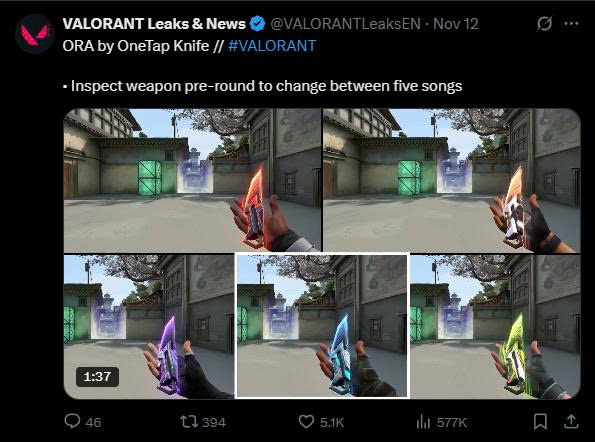
Task: Click the reply comment icon
Action: [x=72, y=422]
